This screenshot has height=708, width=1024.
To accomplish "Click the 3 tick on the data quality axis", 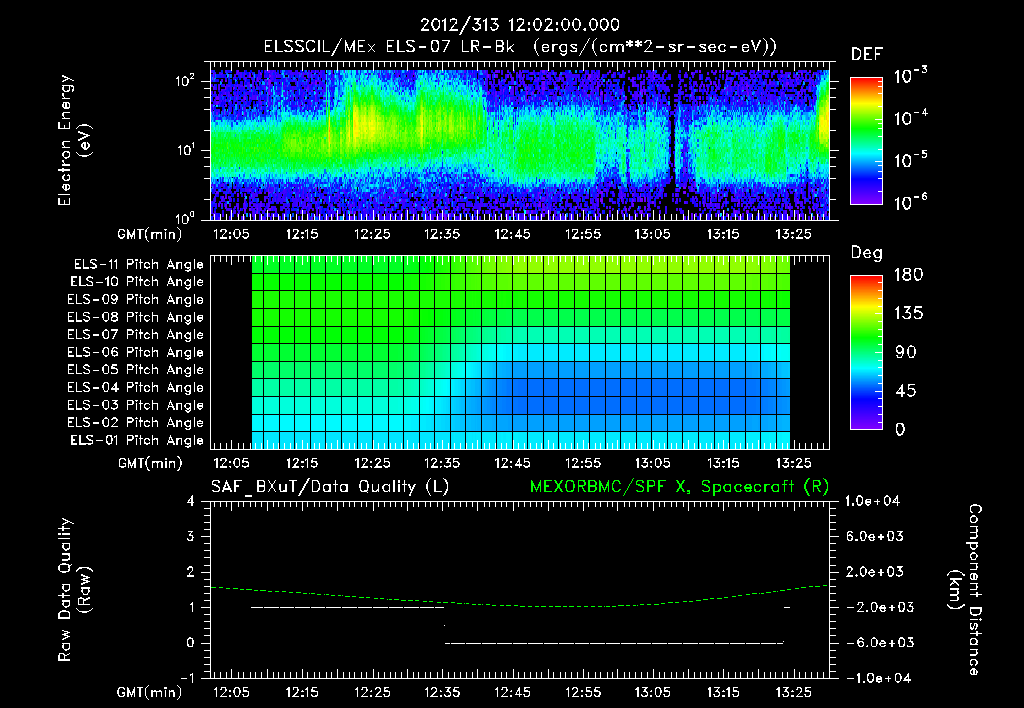I will coord(190,536).
